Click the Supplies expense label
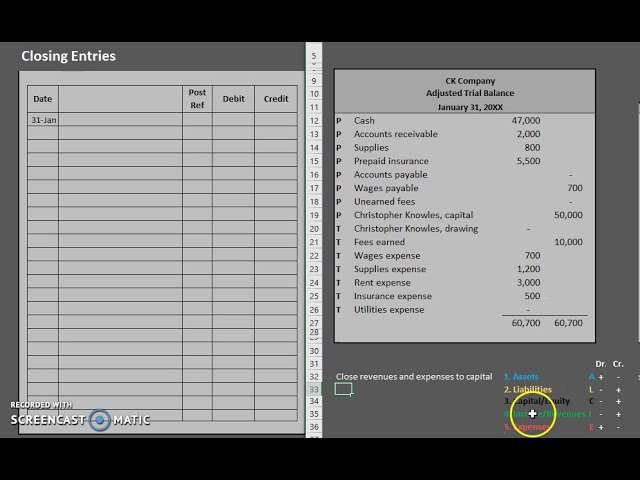 (x=390, y=269)
